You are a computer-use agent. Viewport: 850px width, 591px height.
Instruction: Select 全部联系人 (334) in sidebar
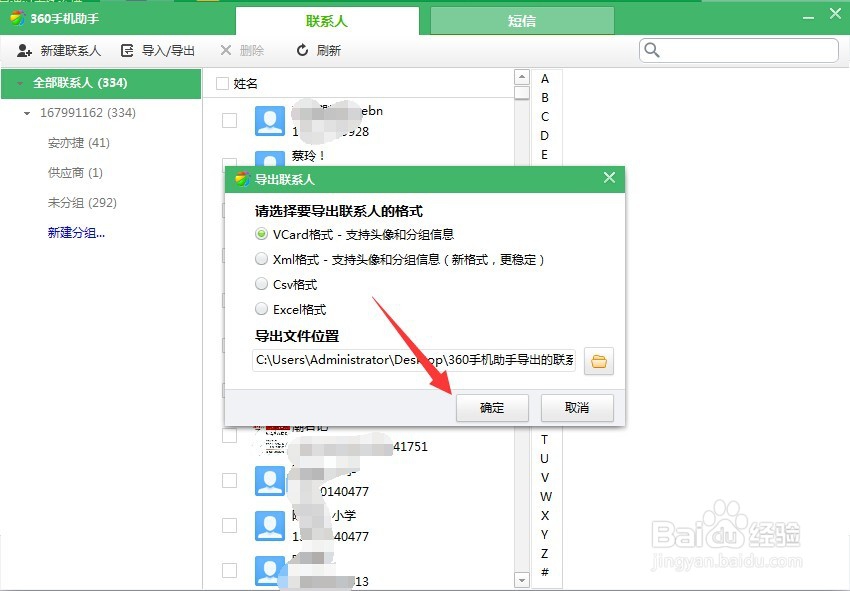point(101,83)
